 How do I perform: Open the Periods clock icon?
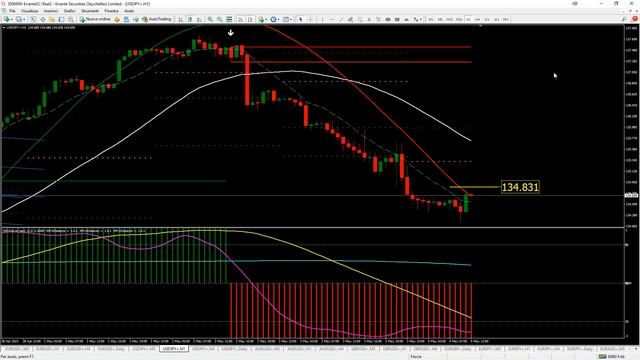273,19
